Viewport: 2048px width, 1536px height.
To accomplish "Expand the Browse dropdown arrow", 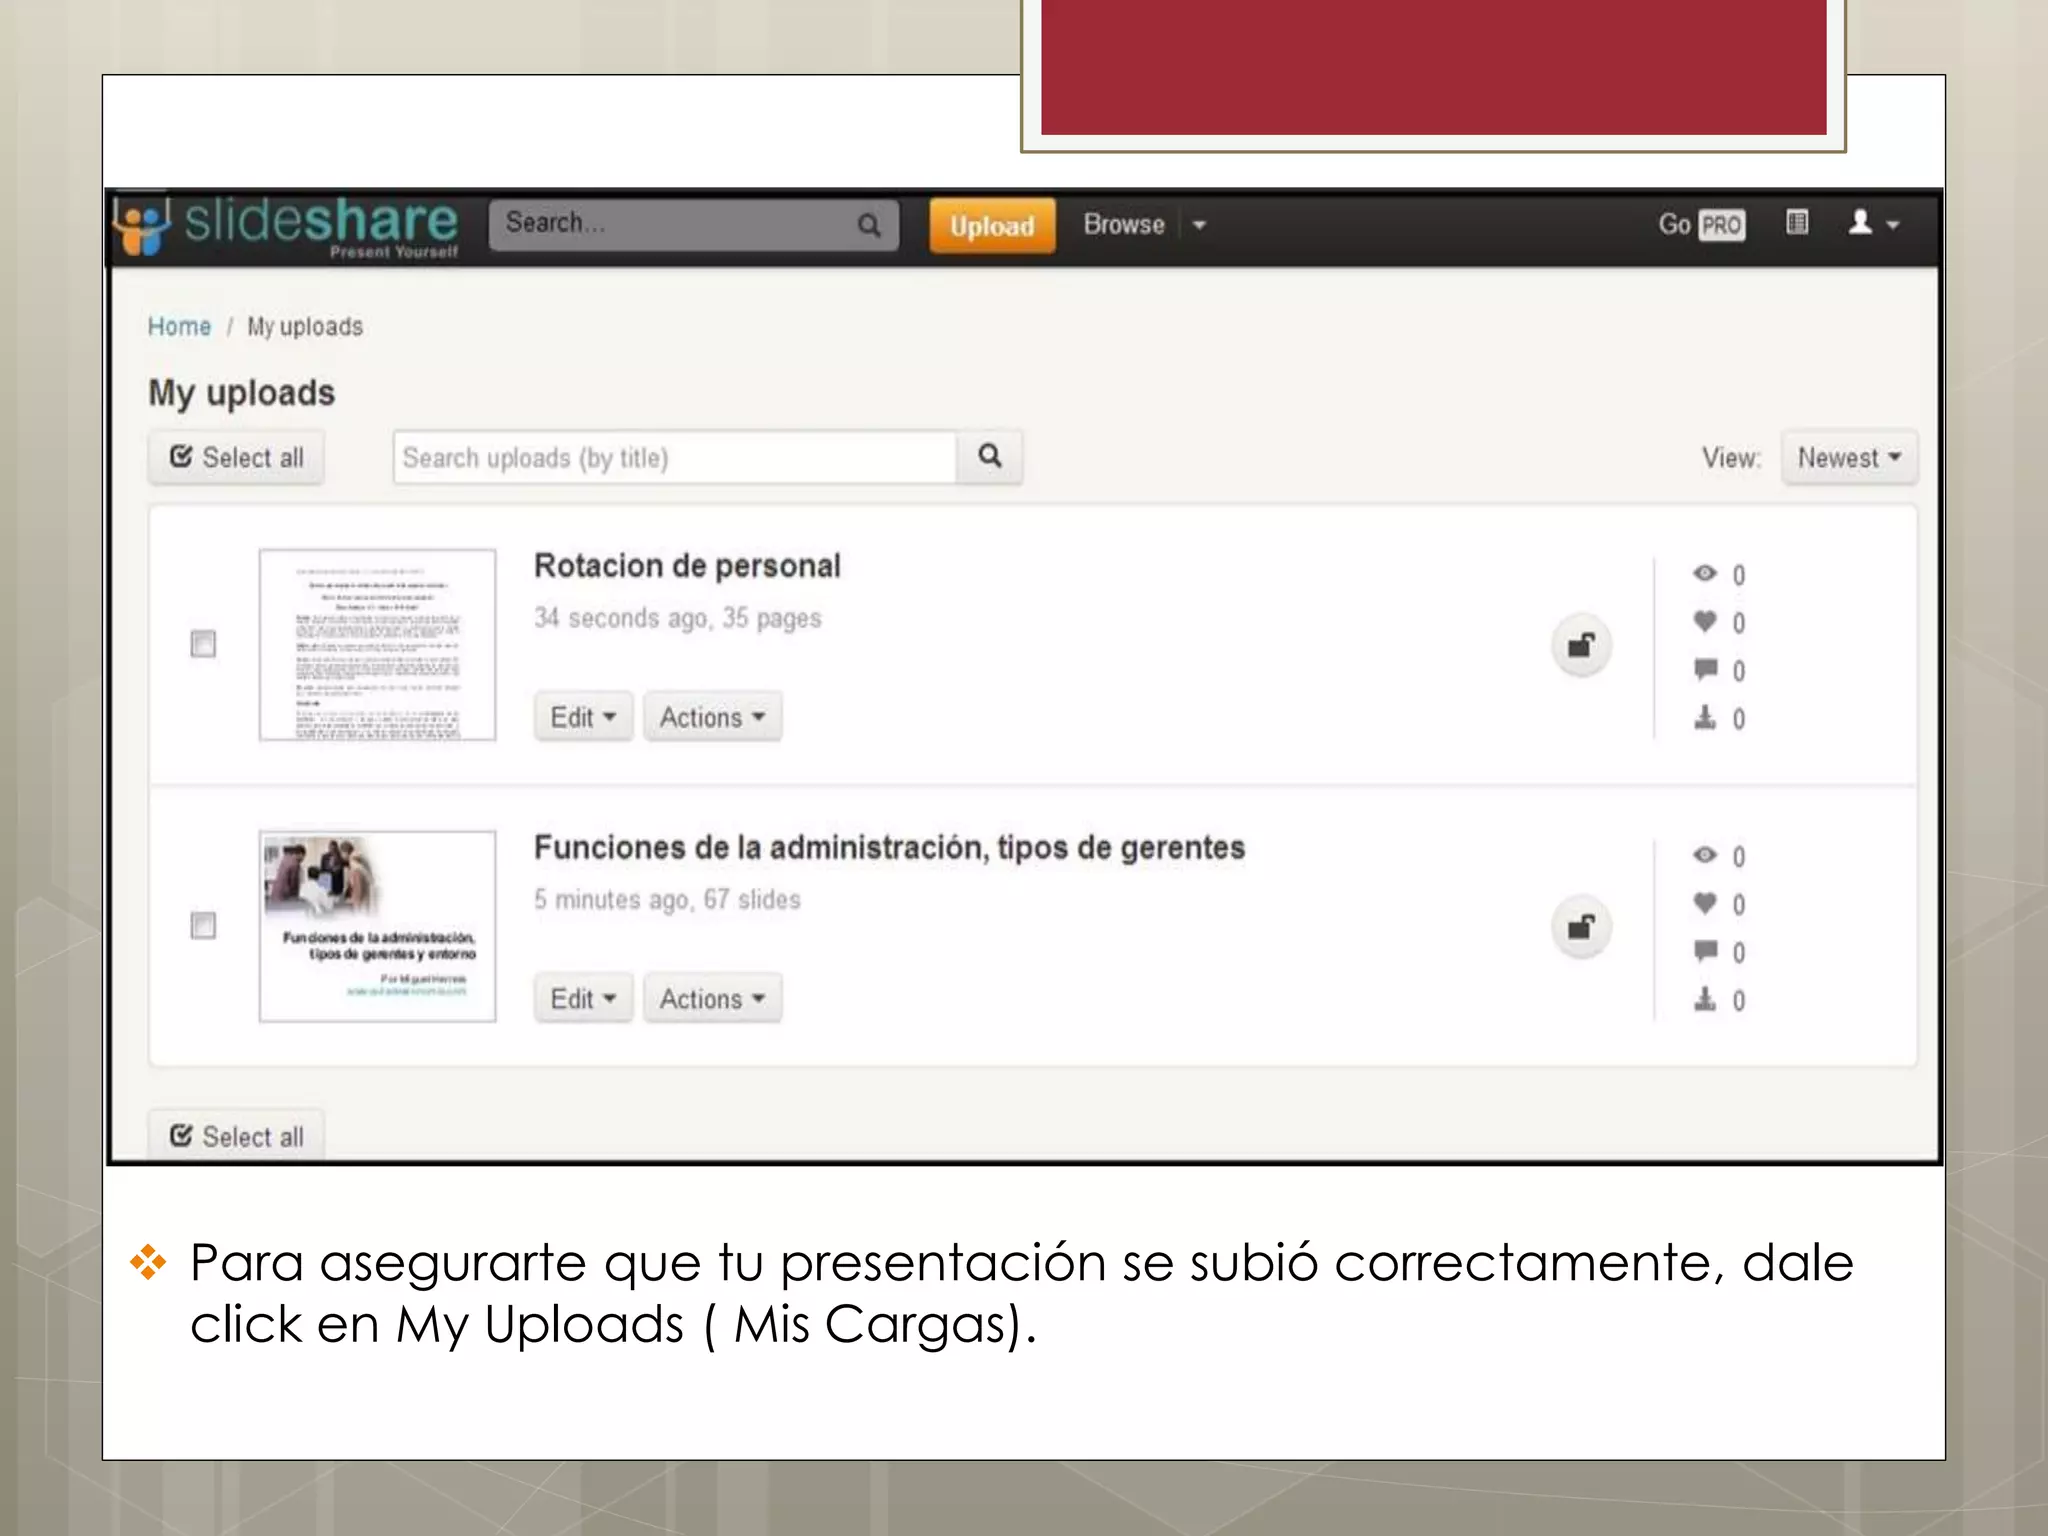I will click(1199, 225).
